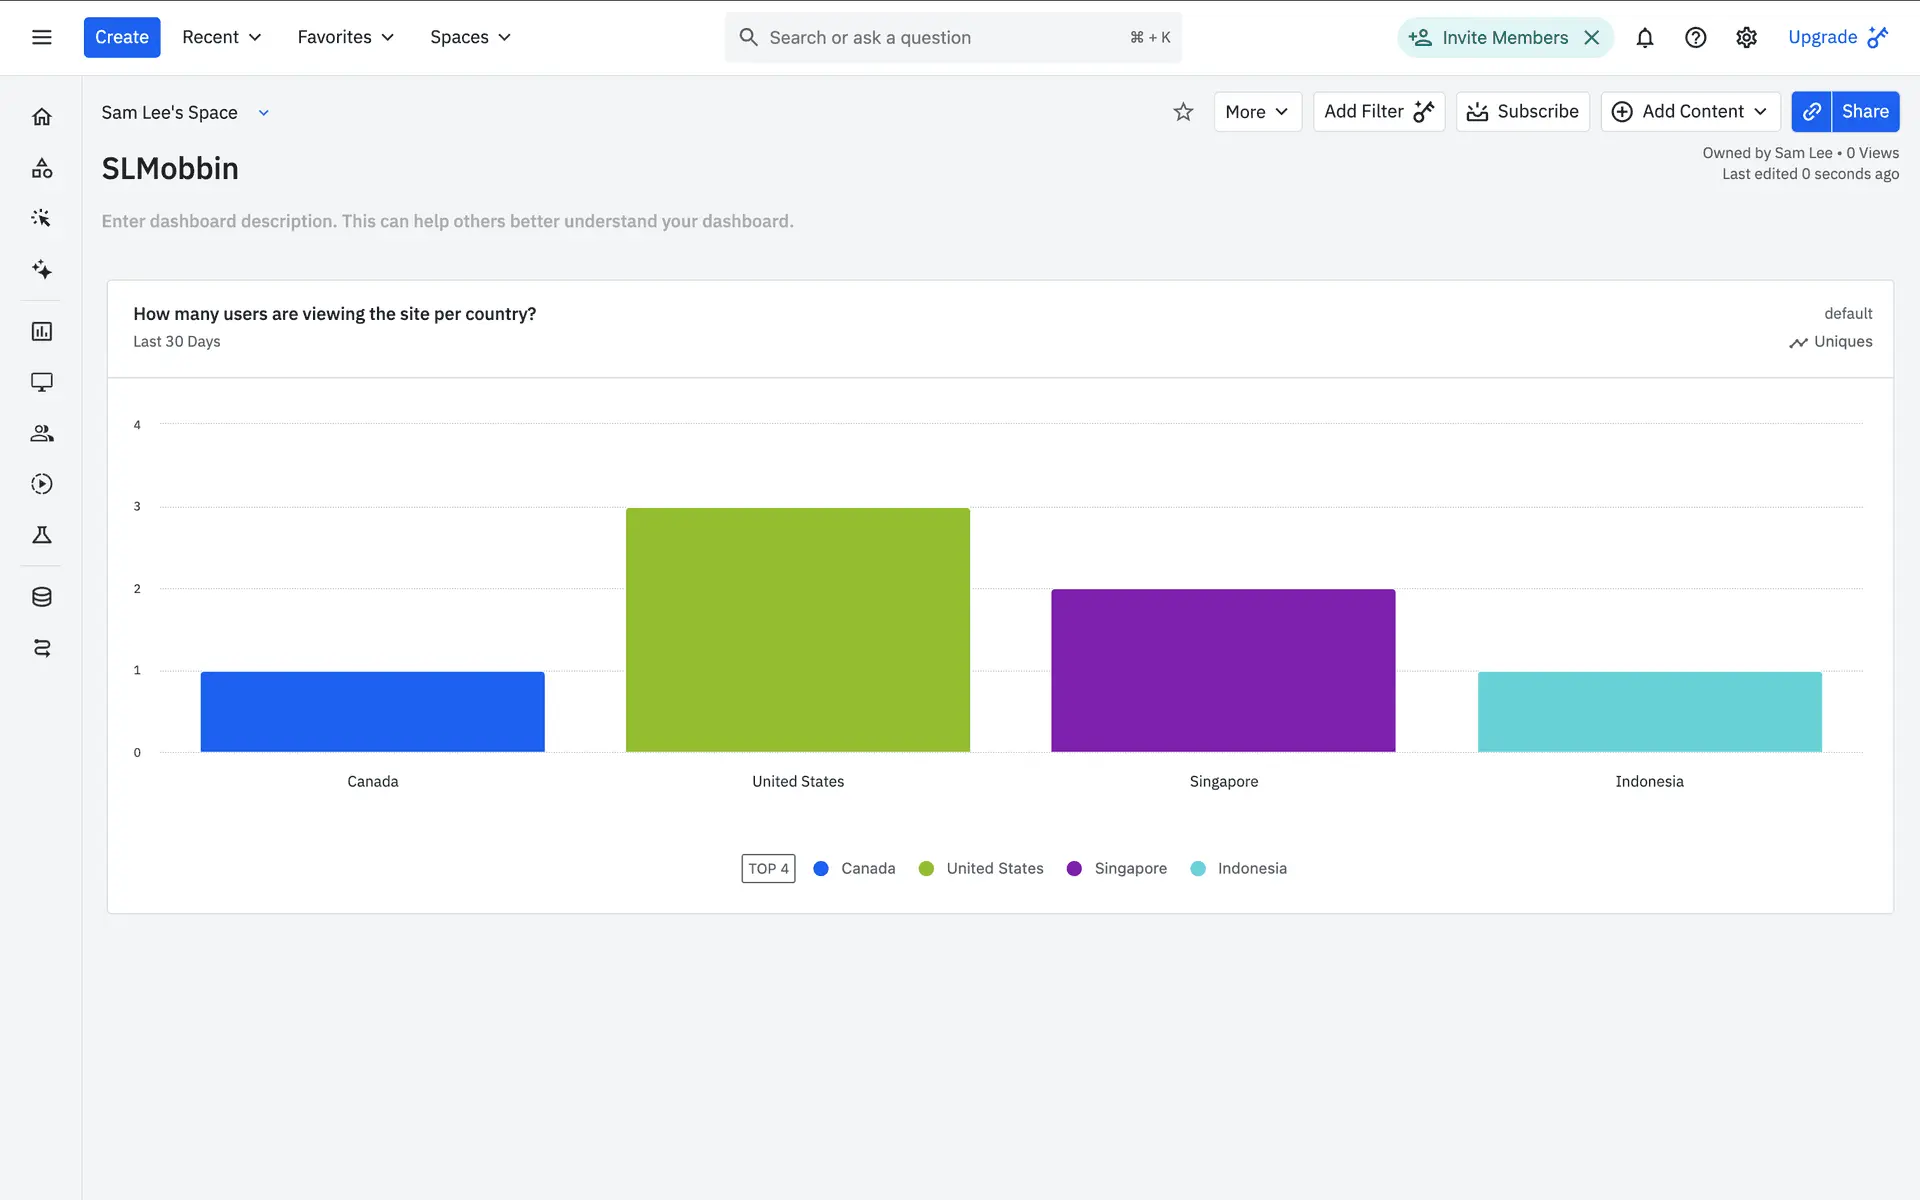
Task: Click the green United States bar
Action: click(x=797, y=630)
